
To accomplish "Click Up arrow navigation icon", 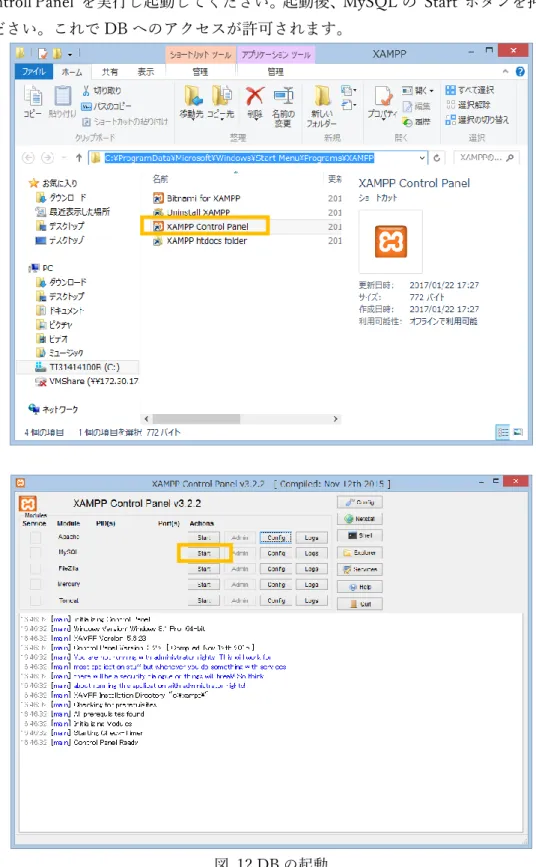I will (79, 158).
